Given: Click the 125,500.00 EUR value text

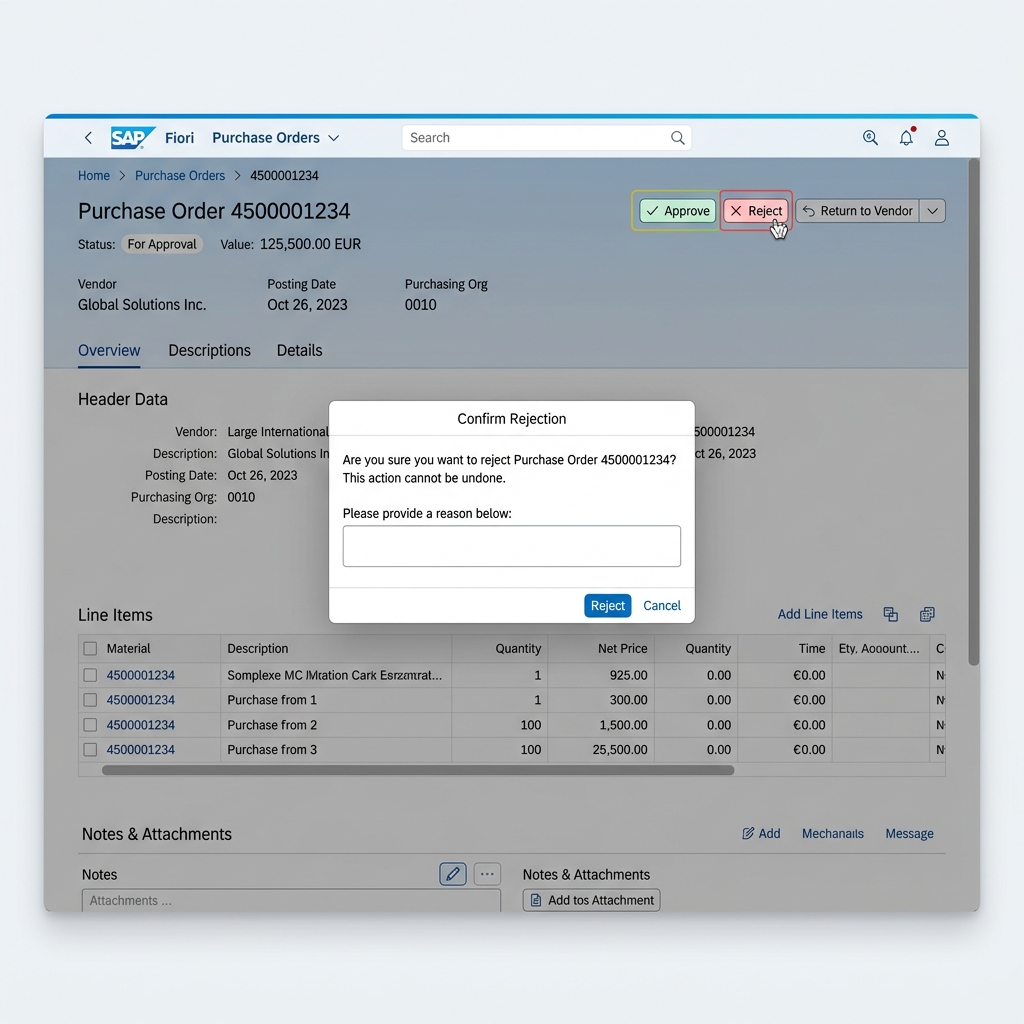Looking at the screenshot, I should point(310,244).
